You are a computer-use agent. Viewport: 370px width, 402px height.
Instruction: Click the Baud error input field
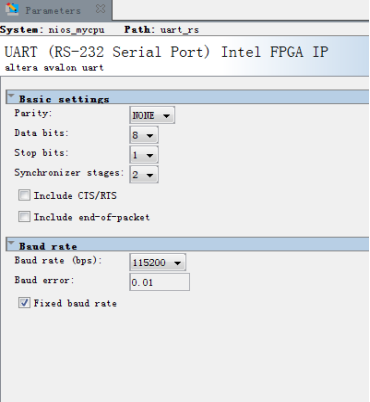pos(160,282)
